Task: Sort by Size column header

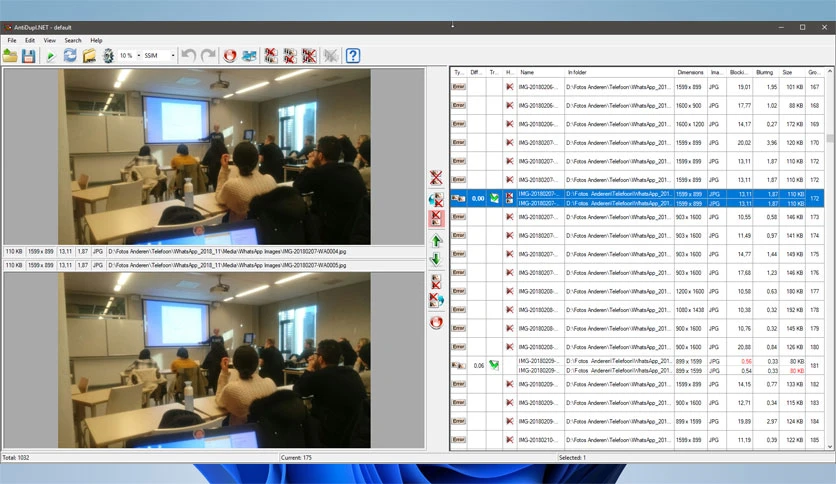Action: (x=792, y=72)
